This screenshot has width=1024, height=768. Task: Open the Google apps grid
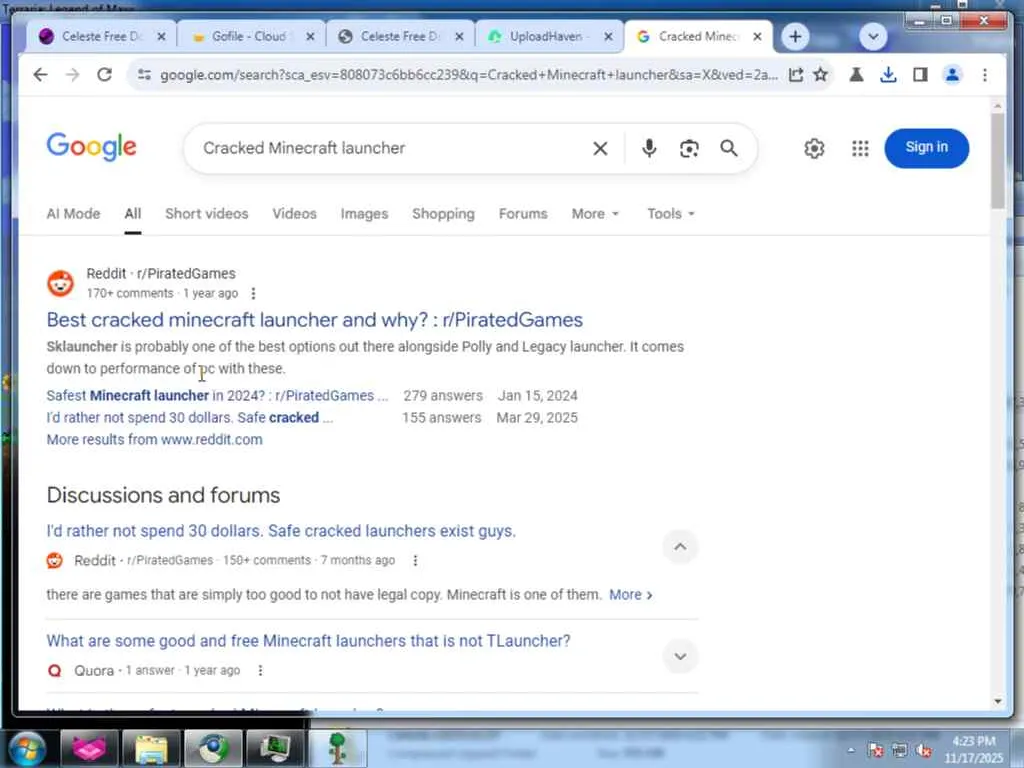pos(860,149)
